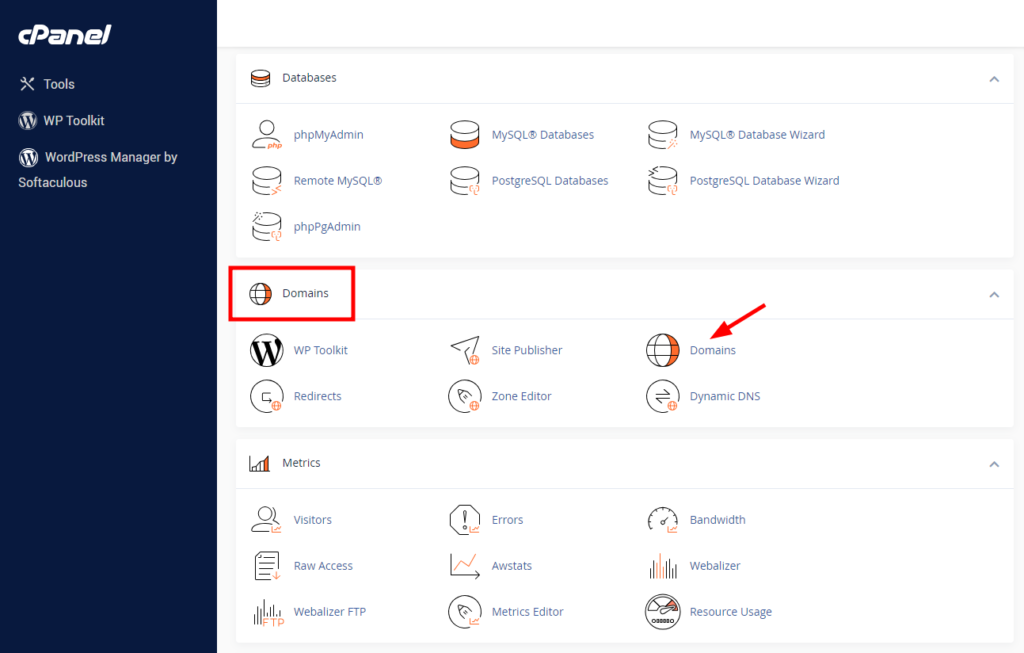Click the Redirects icon

266,396
